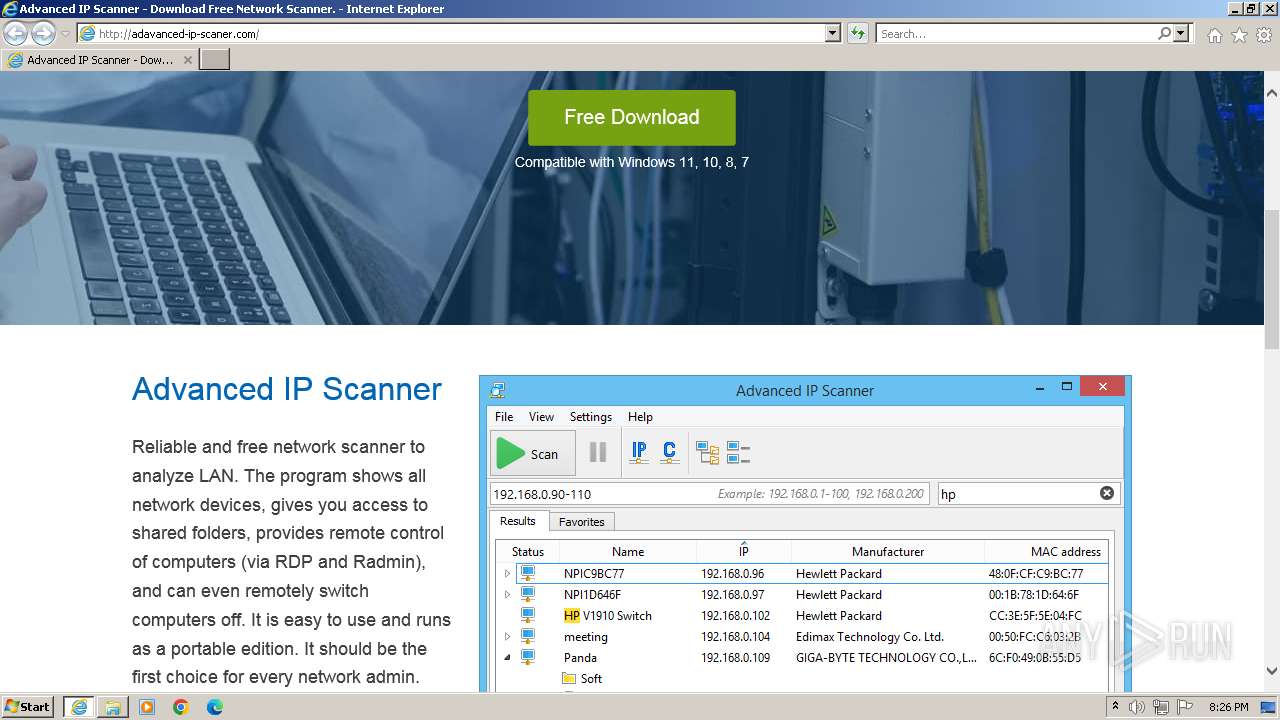Collapse the Panda row
Image resolution: width=1280 pixels, height=720 pixels.
tap(507, 658)
